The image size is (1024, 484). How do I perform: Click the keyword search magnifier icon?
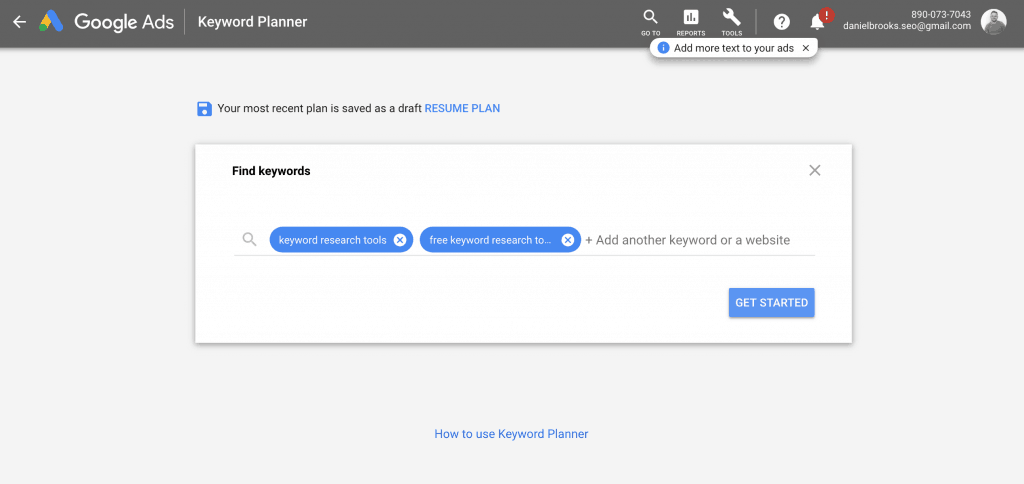pyautogui.click(x=249, y=240)
